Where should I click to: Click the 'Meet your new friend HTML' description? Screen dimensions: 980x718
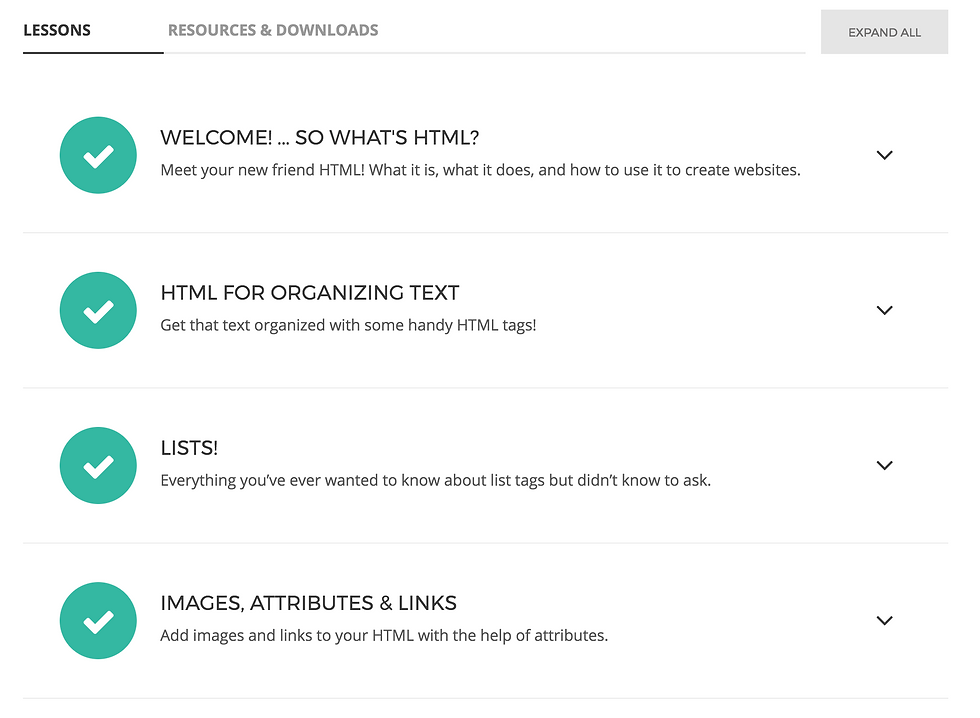coord(480,170)
